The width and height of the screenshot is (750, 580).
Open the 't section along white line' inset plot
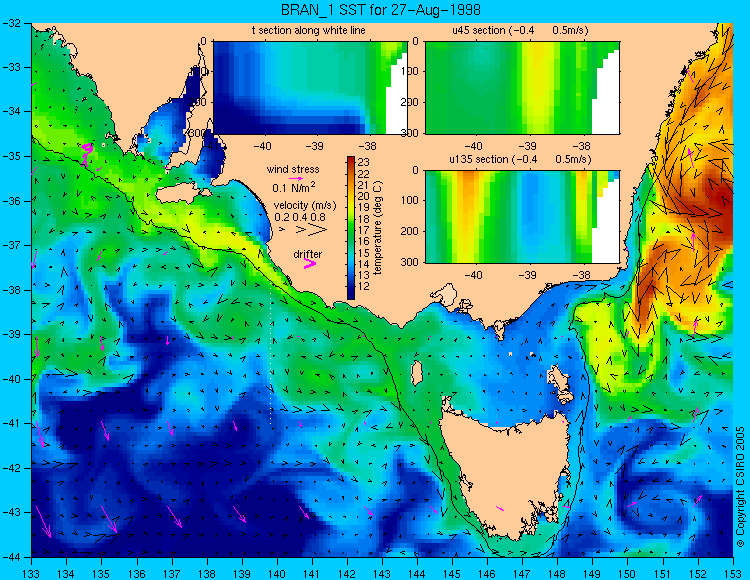(310, 88)
